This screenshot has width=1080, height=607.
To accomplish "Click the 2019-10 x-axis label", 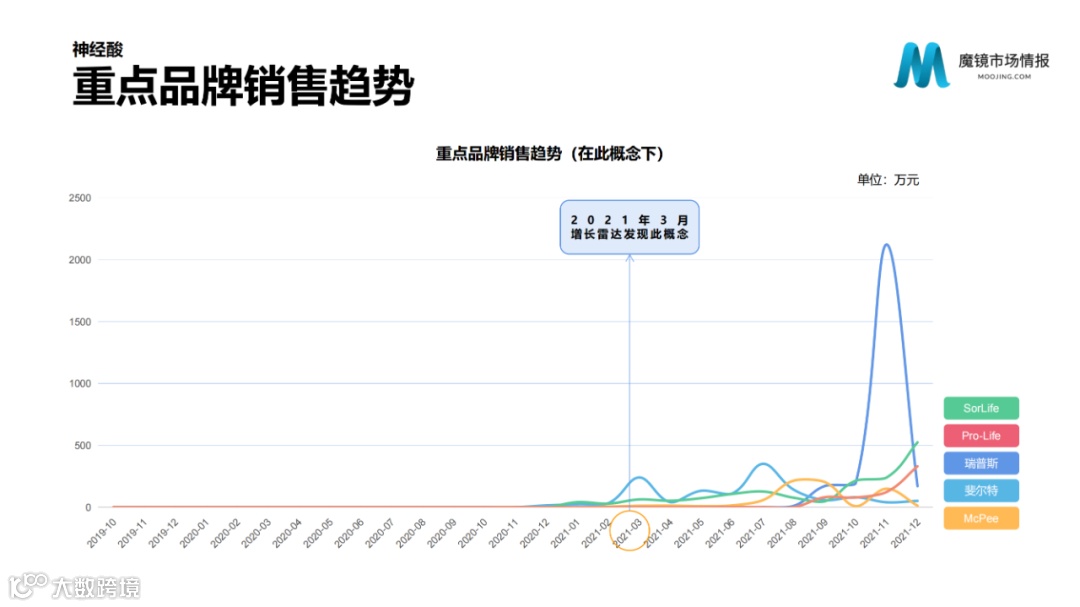I will [x=102, y=533].
